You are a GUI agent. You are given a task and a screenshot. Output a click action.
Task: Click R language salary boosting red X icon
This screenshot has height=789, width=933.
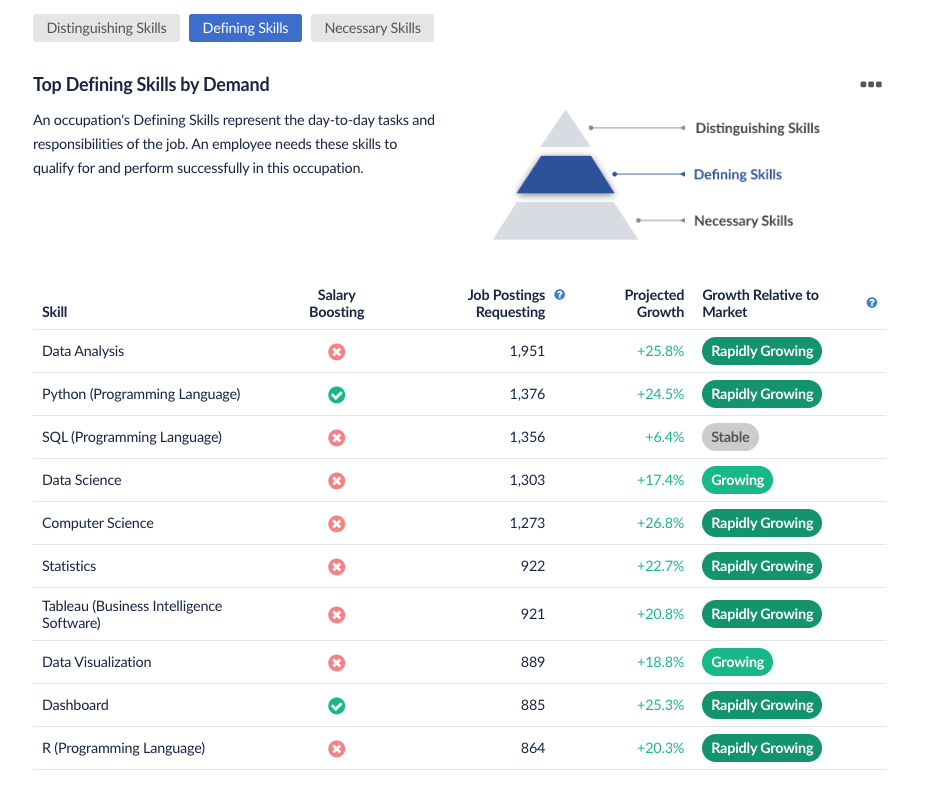click(x=337, y=749)
